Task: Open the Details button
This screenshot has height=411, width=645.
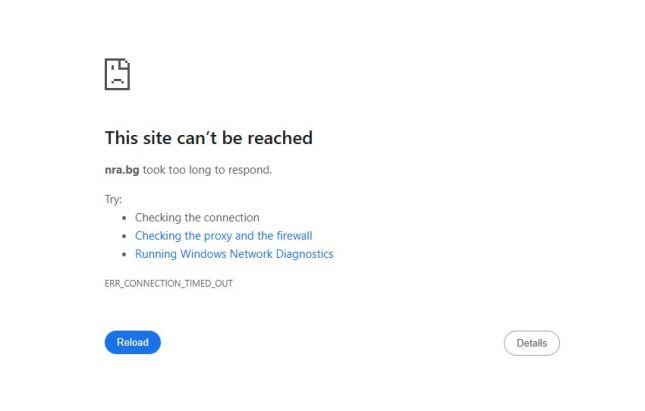Action: pos(531,343)
